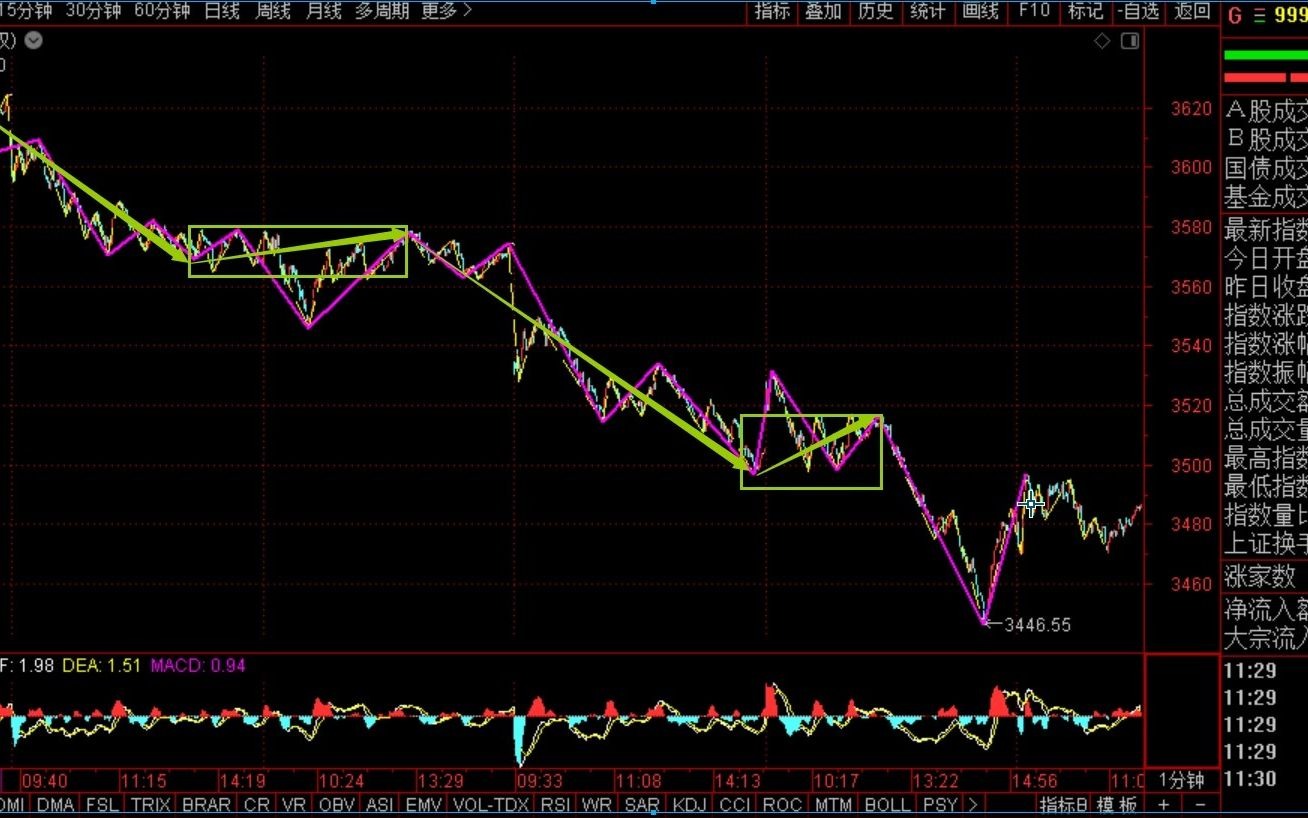The image size is (1308, 818).
Task: Expand more indicators with the > arrow
Action: tap(972, 804)
